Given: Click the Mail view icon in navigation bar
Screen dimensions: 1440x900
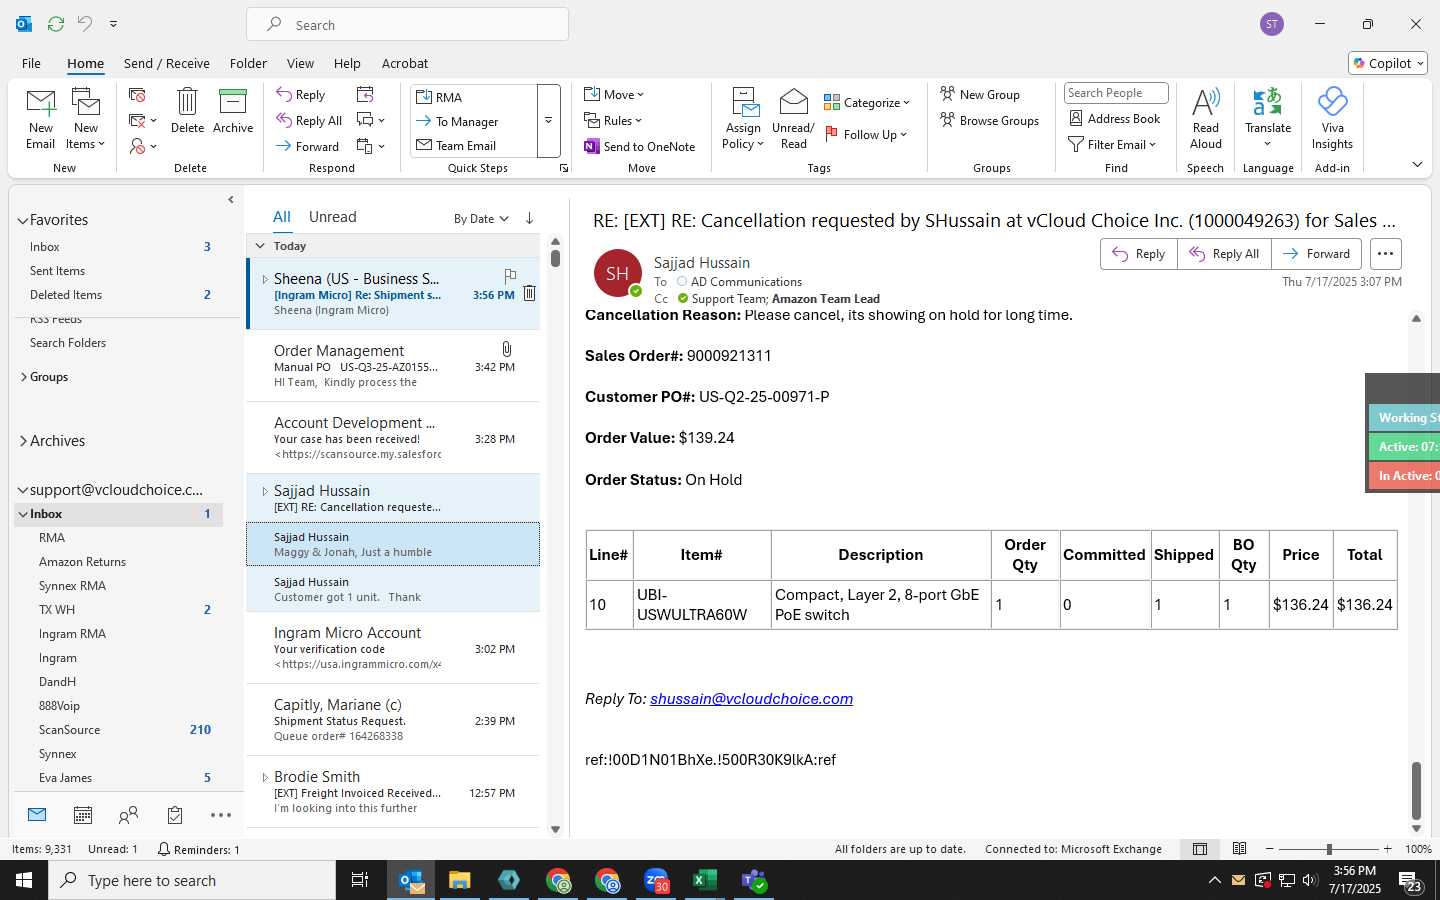Looking at the screenshot, I should [37, 815].
